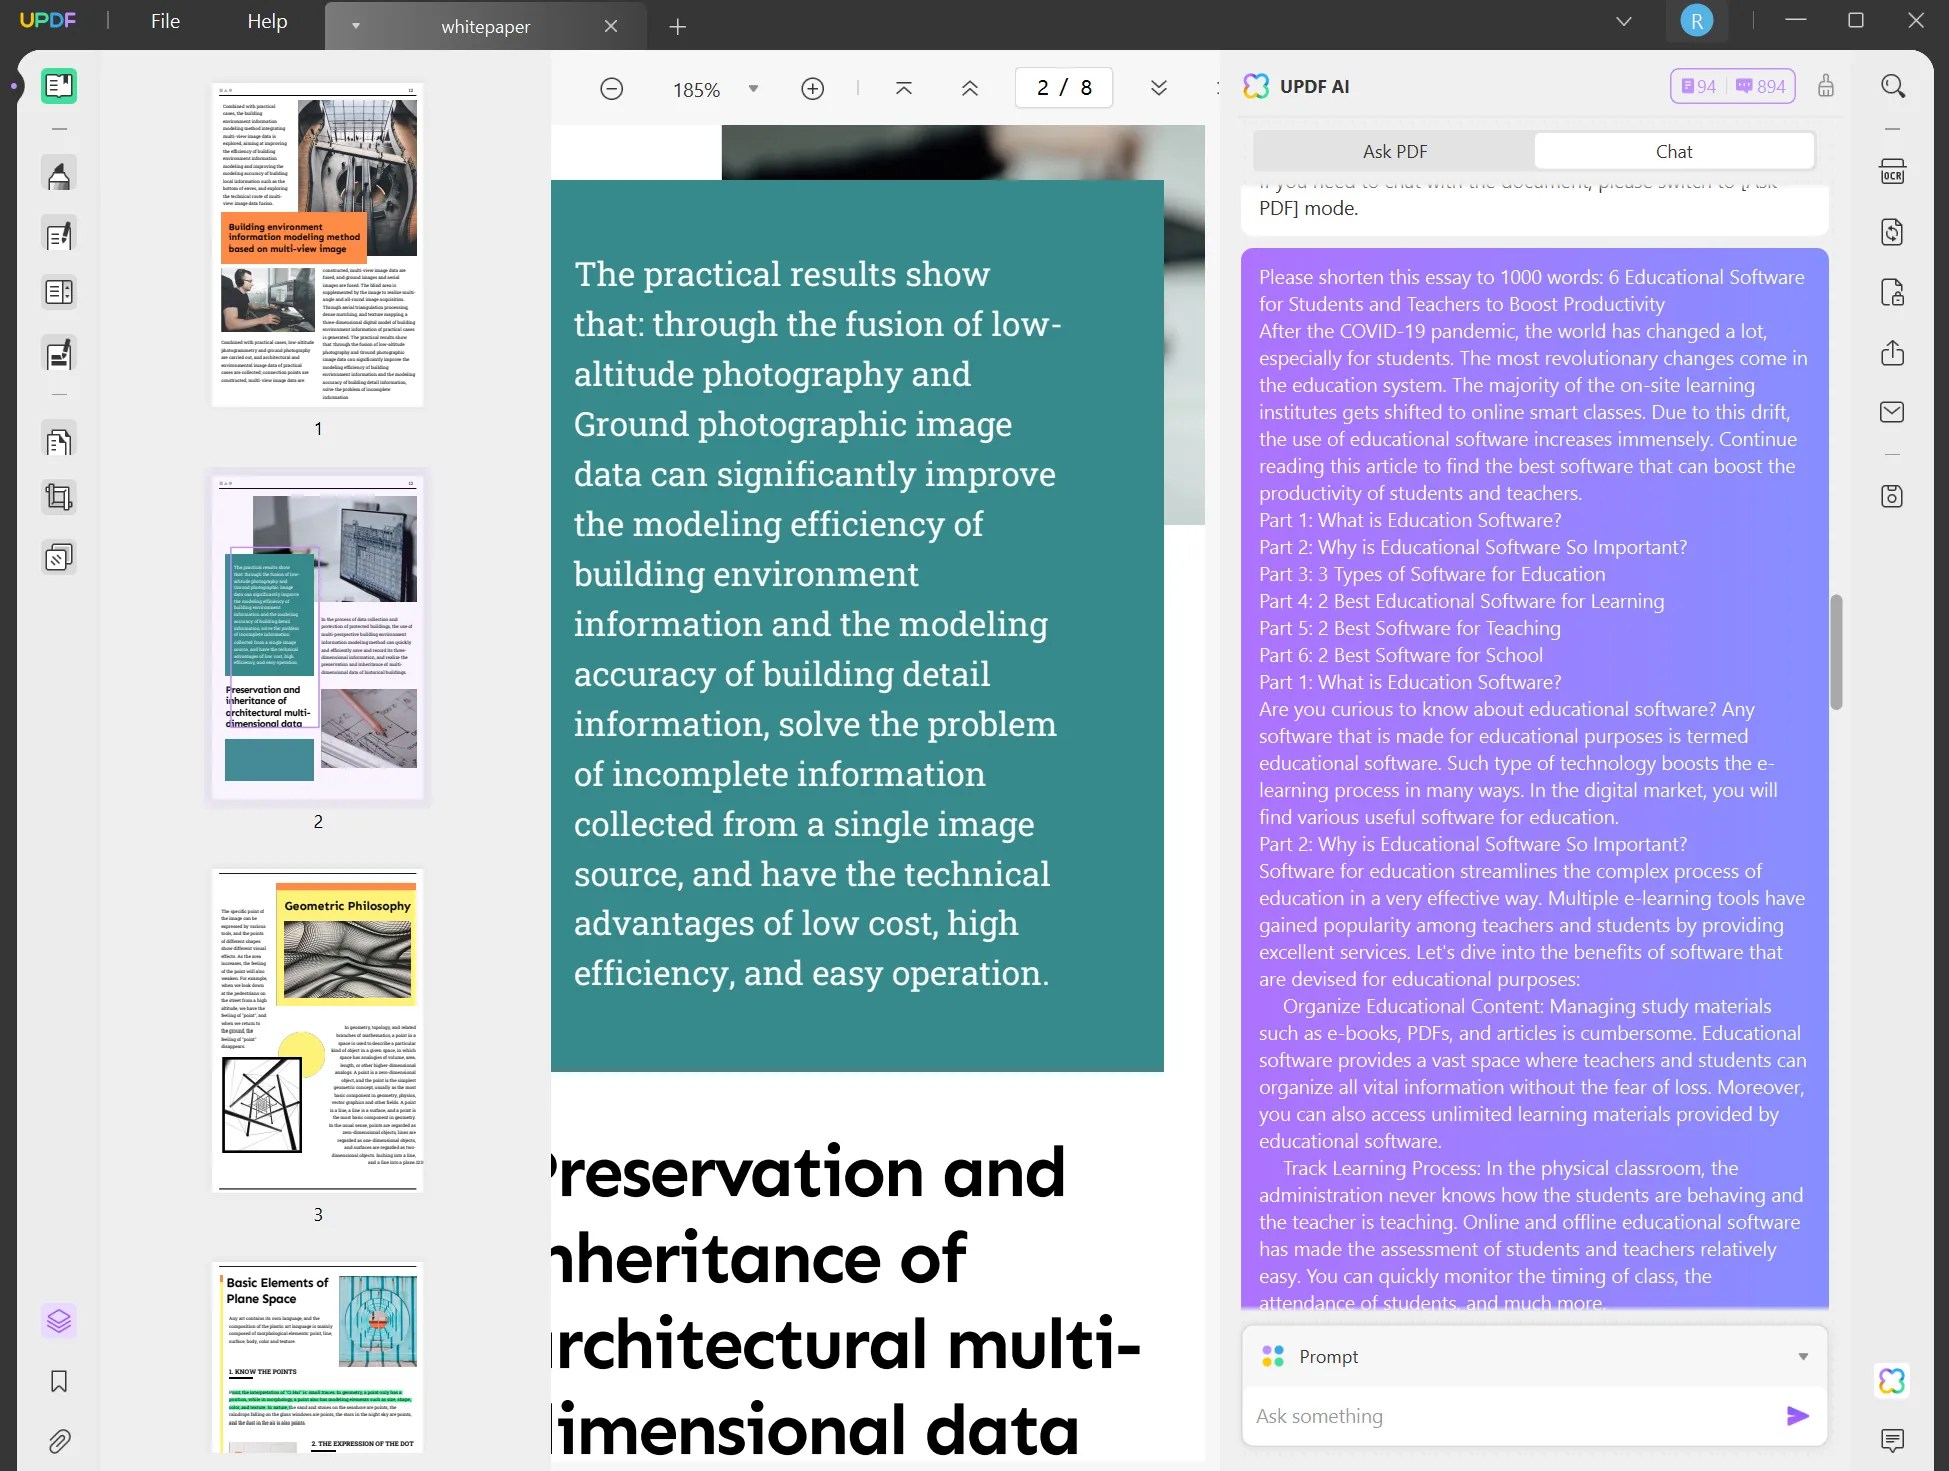
Task: Open the attachments paperclip icon
Action: [x=59, y=1441]
